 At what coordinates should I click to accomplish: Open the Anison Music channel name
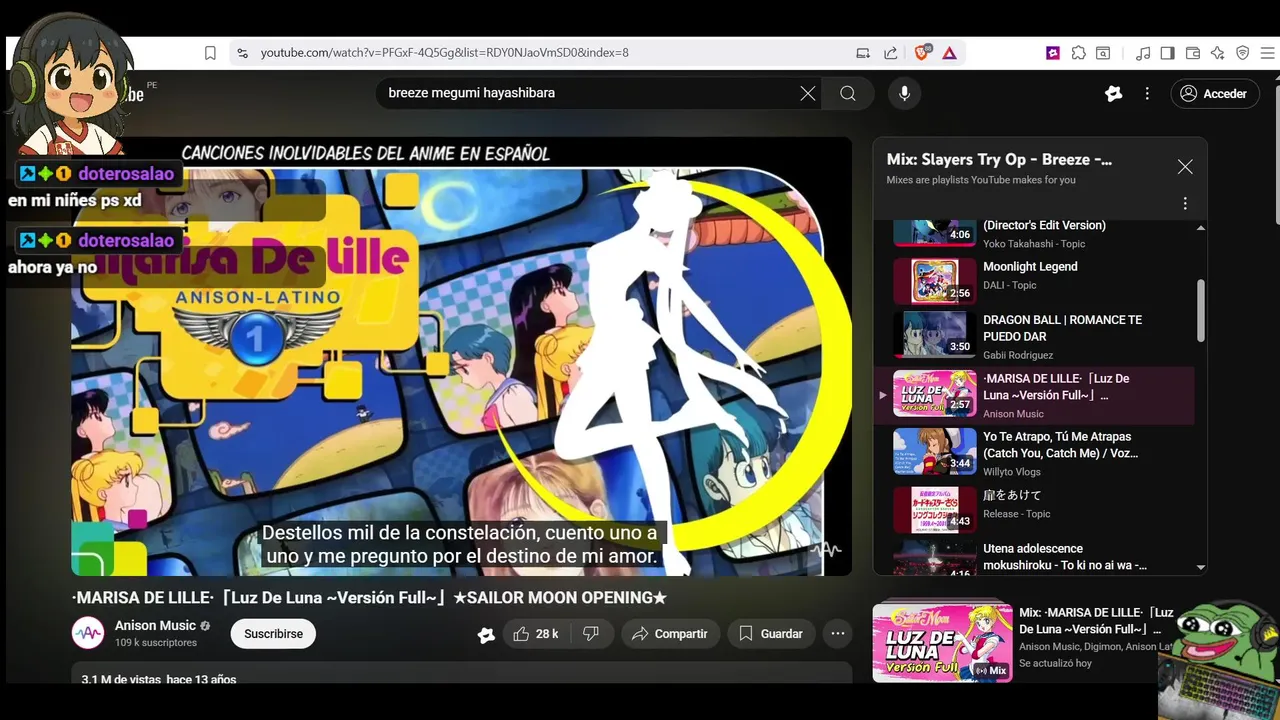pos(155,626)
